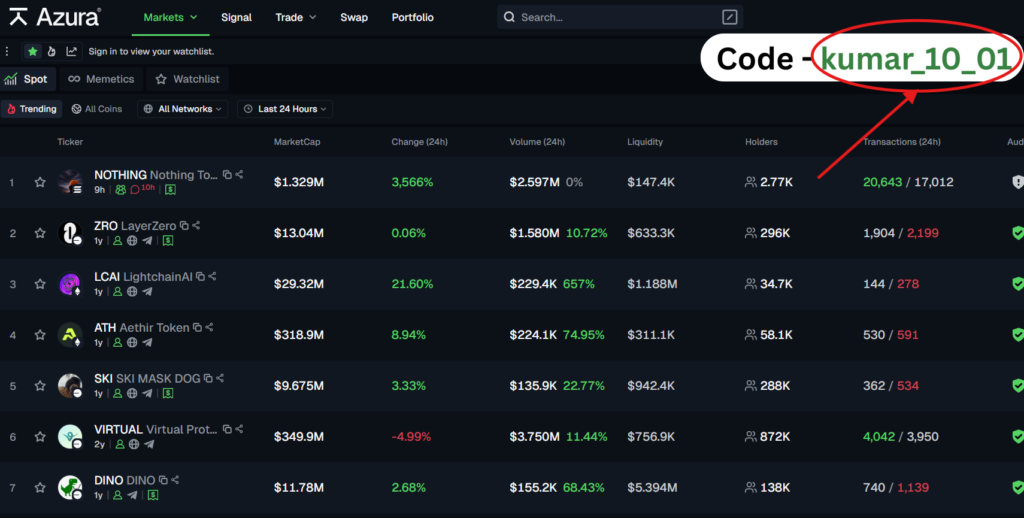Open the Signal page
Viewport: 1024px width, 518px height.
tap(236, 18)
